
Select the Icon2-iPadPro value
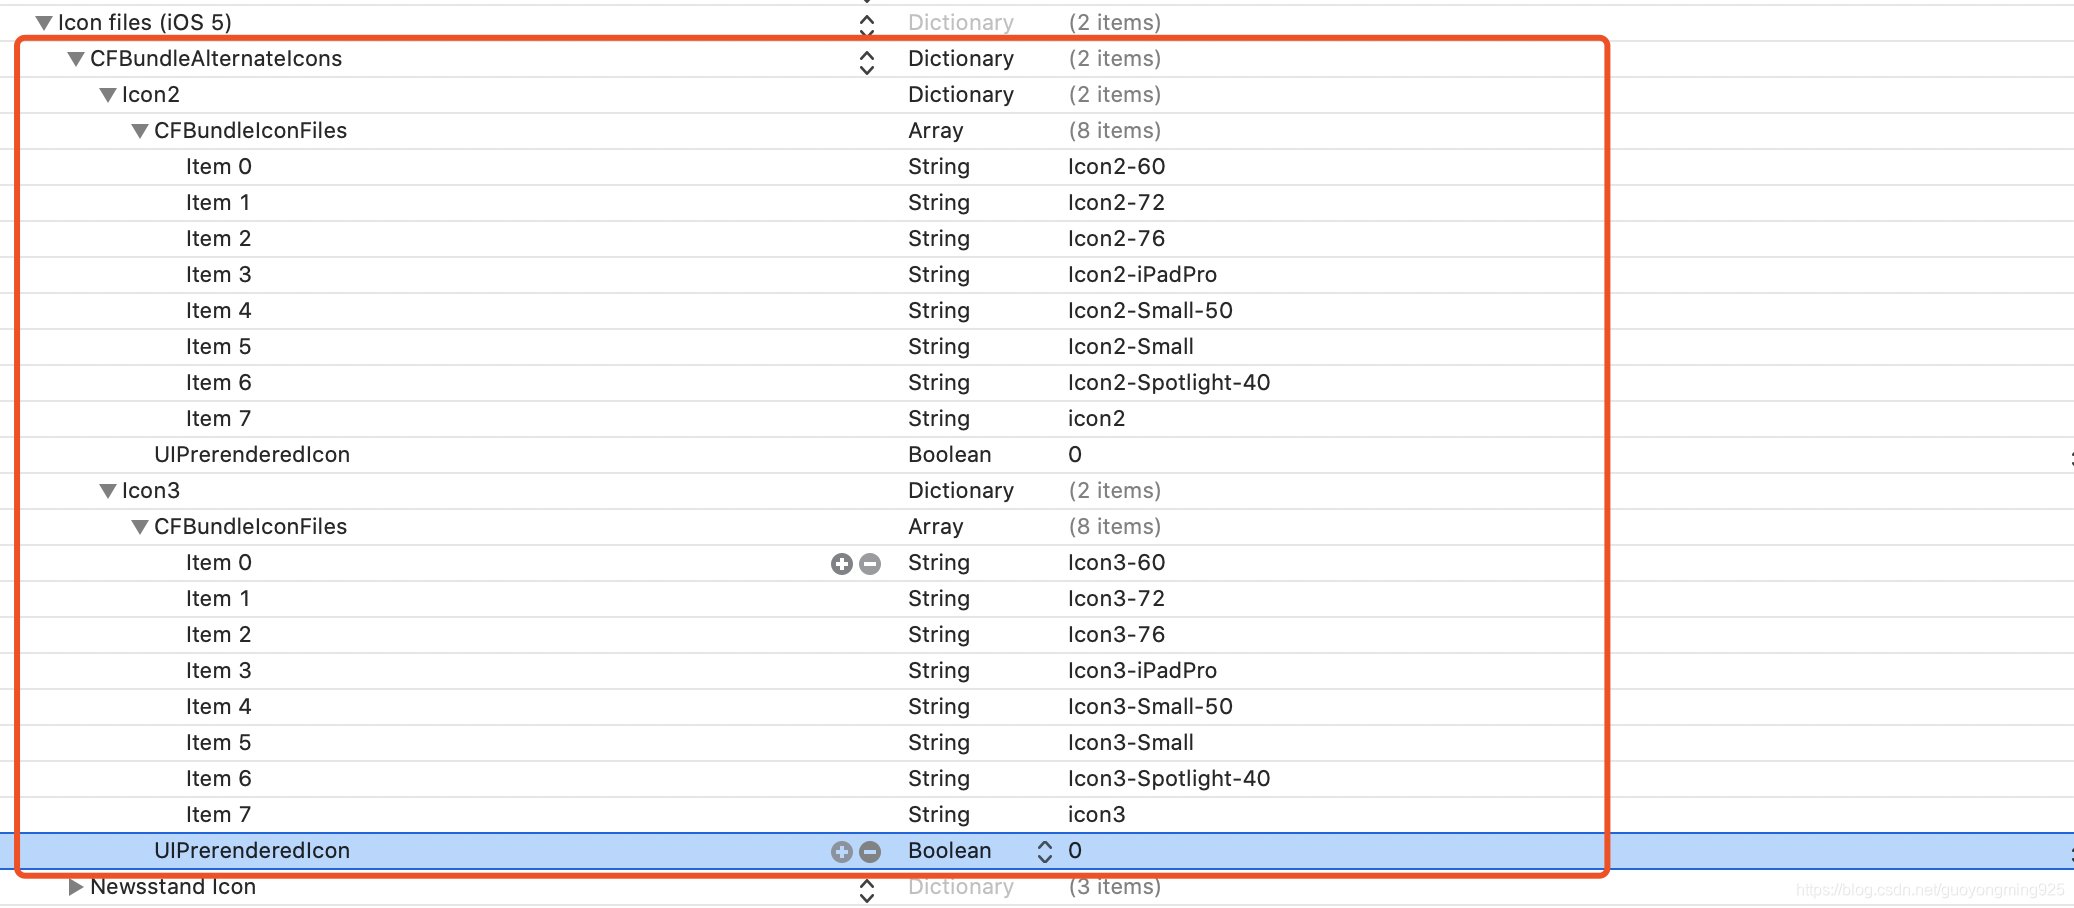(x=1142, y=275)
